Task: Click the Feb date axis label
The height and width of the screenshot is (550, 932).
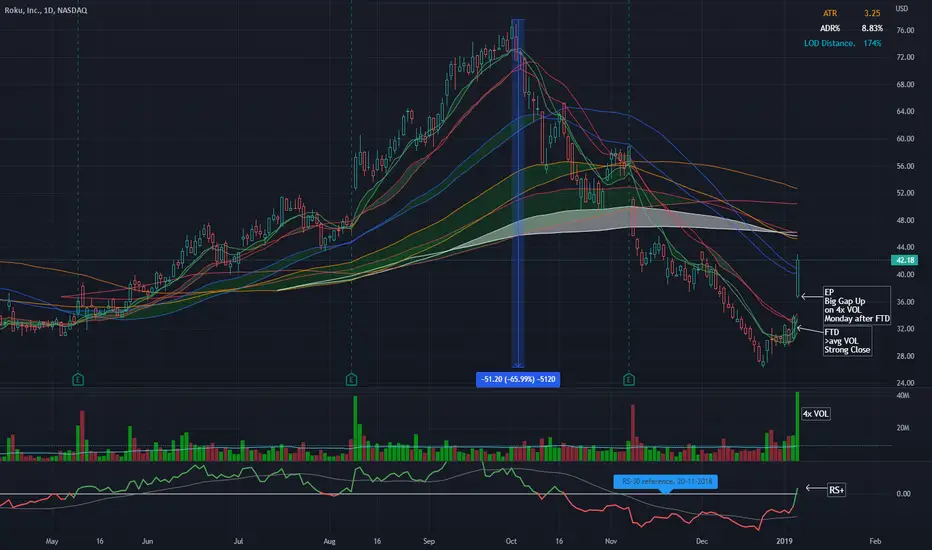Action: [875, 541]
